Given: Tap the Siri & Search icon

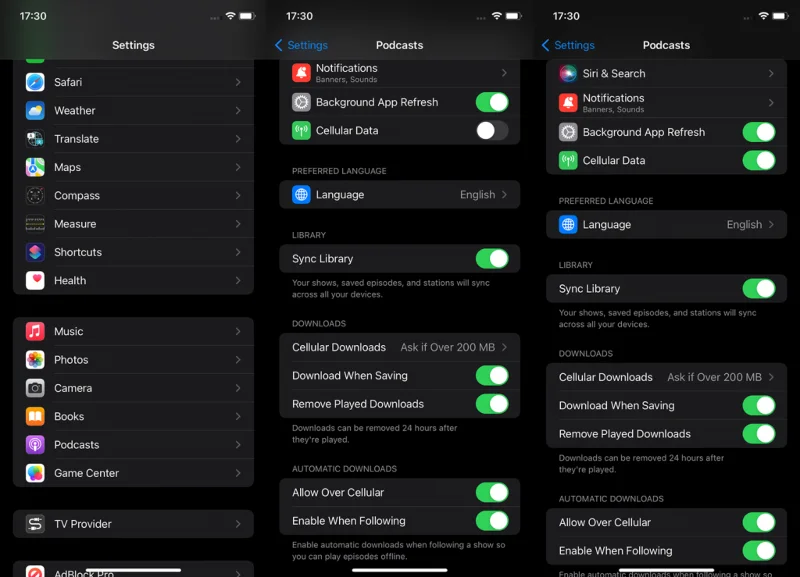Looking at the screenshot, I should (x=568, y=73).
